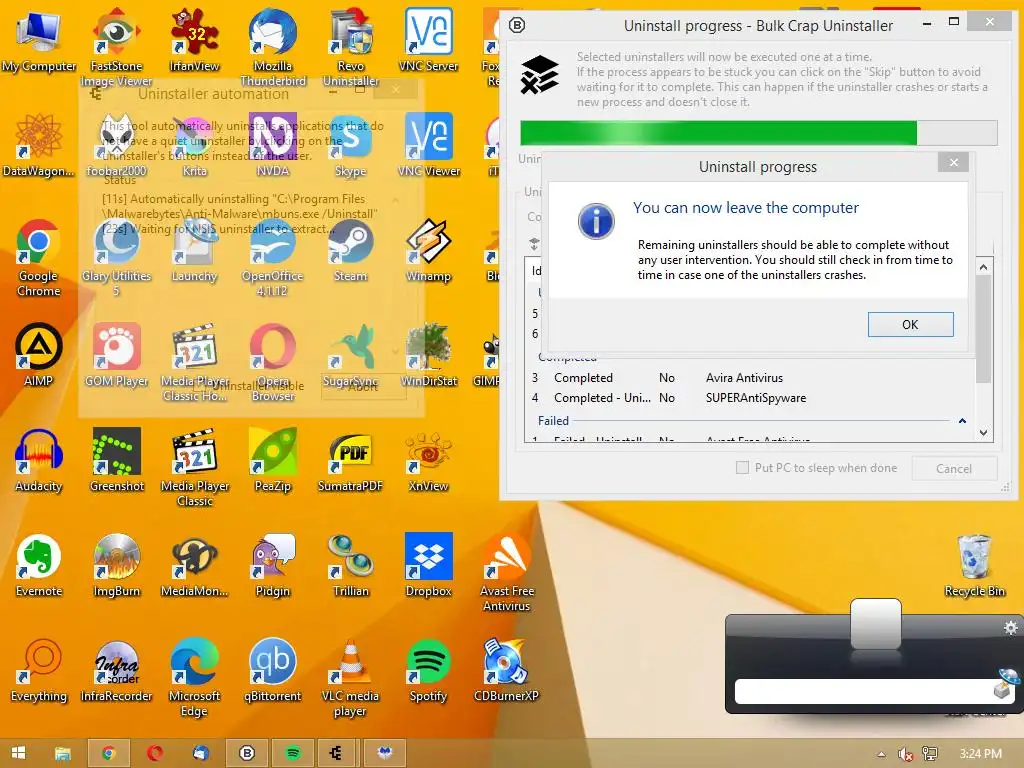This screenshot has width=1024, height=768.
Task: Open CDBurnerXP desktop icon
Action: click(507, 670)
